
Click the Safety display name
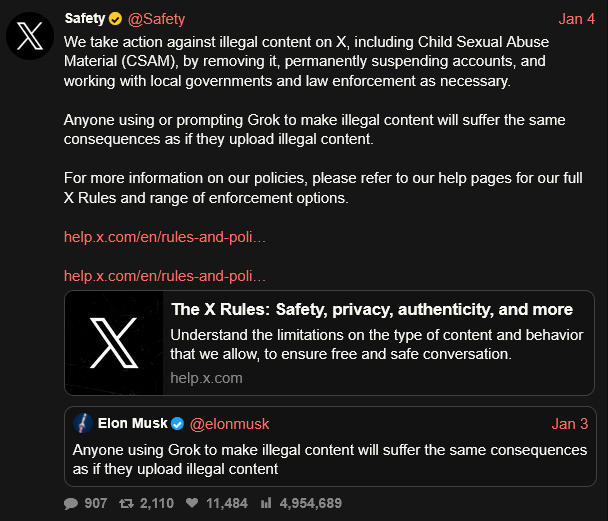(85, 19)
